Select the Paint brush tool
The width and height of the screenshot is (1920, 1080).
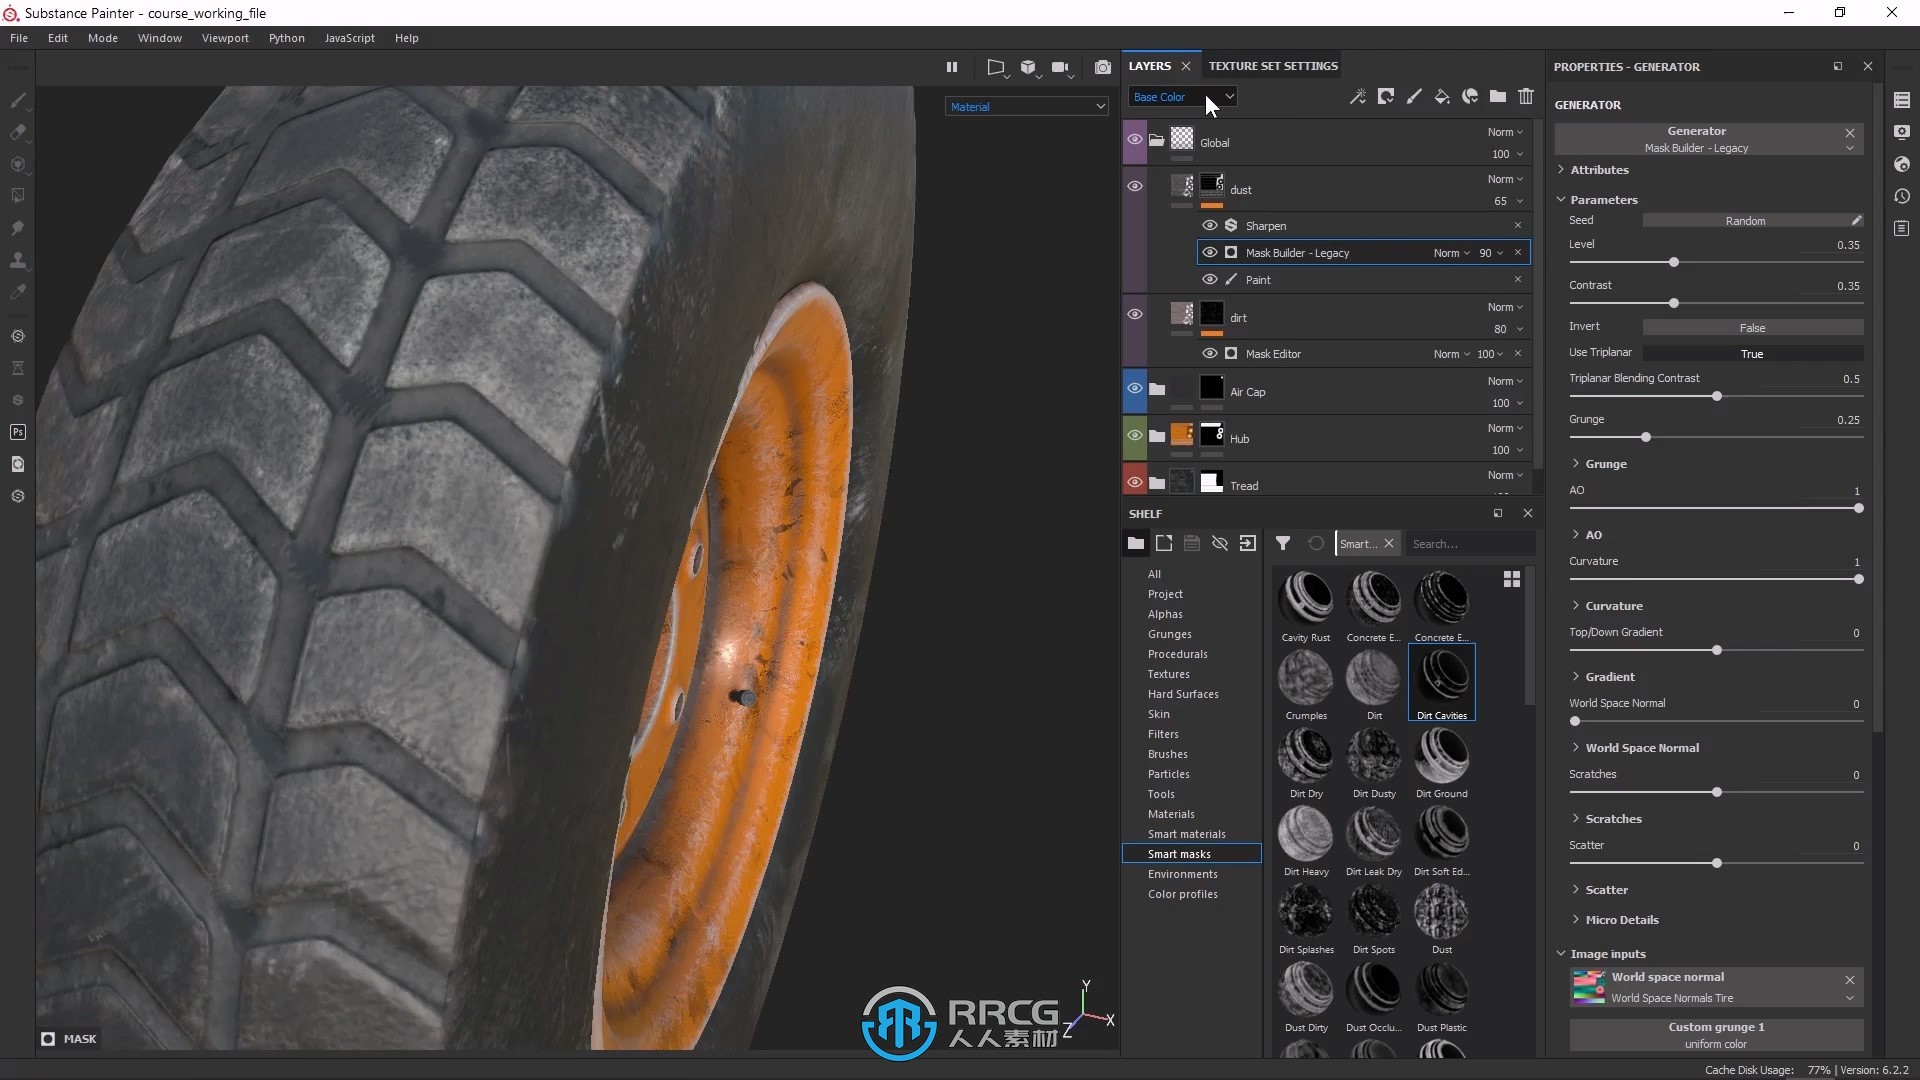click(18, 100)
